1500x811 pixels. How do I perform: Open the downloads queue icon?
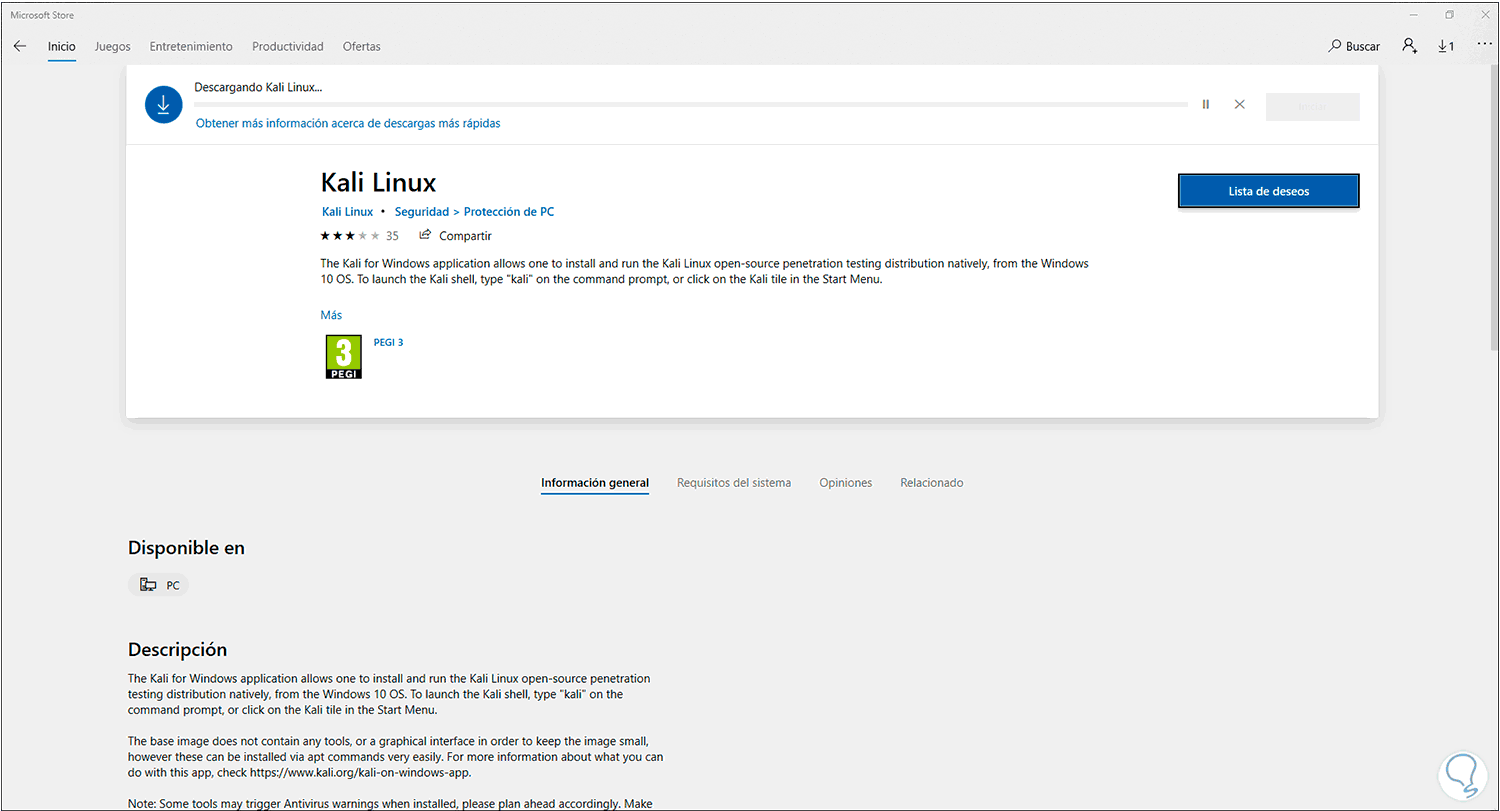(1446, 46)
